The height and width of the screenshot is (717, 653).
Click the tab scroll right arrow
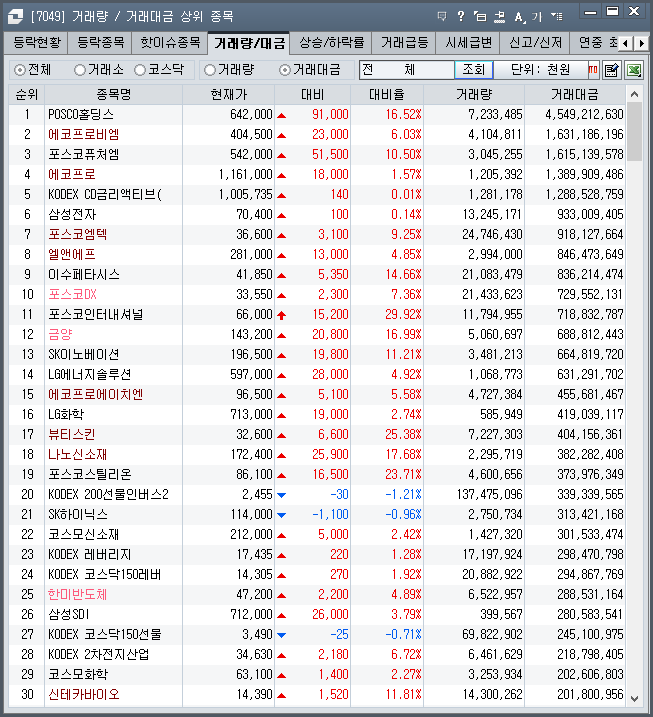[x=642, y=43]
